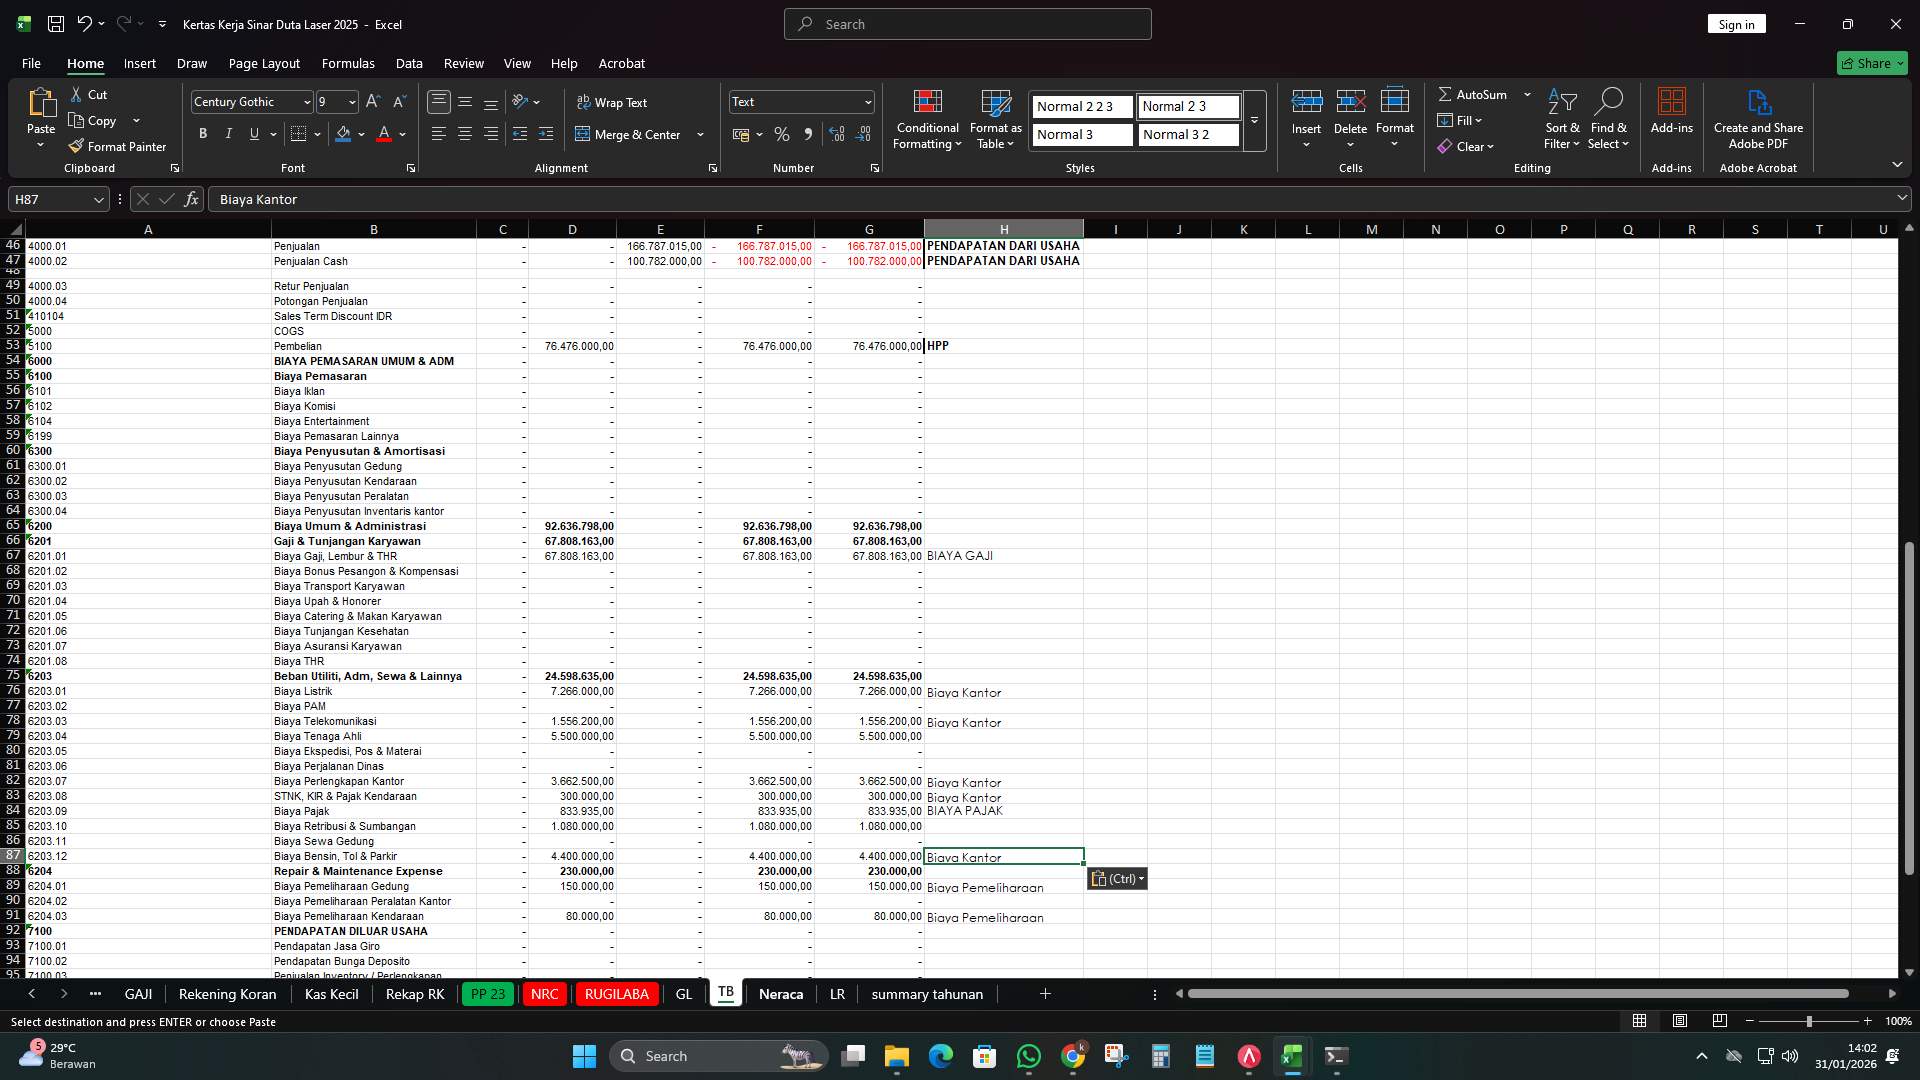Click the Sign in button
The height and width of the screenshot is (1080, 1920).
click(x=1736, y=23)
